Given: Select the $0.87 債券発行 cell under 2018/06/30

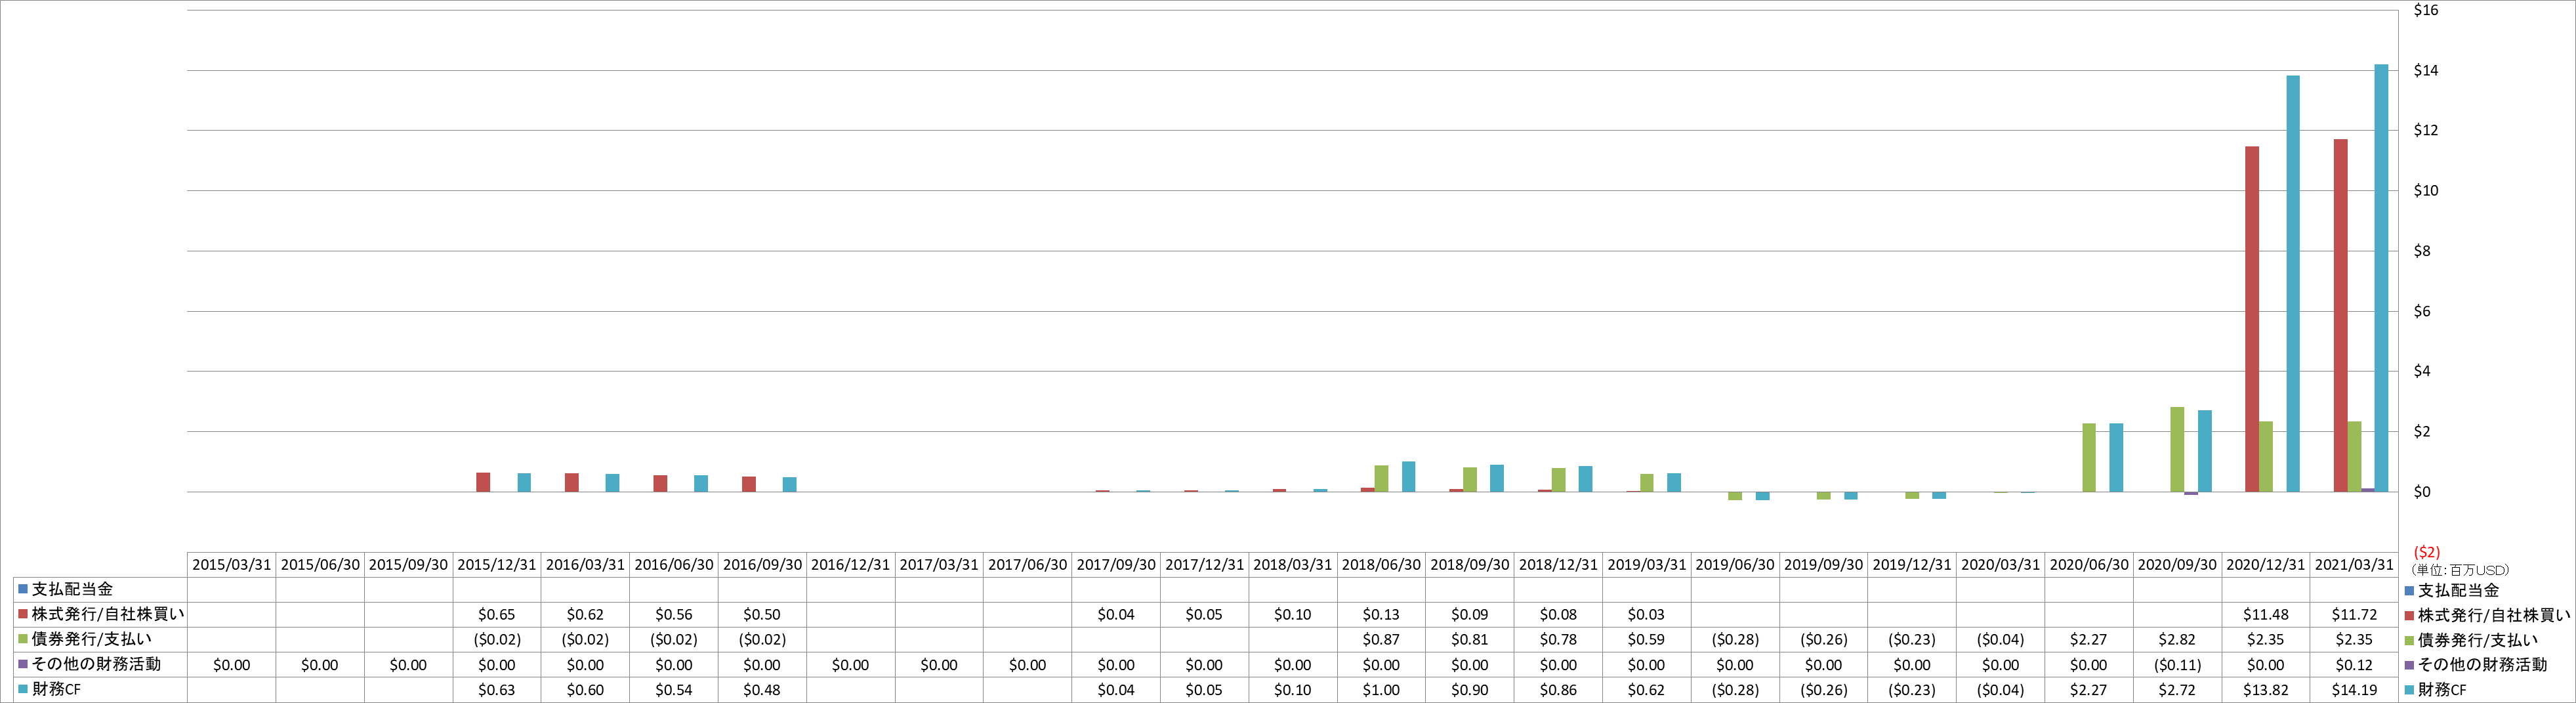Looking at the screenshot, I should (1381, 640).
